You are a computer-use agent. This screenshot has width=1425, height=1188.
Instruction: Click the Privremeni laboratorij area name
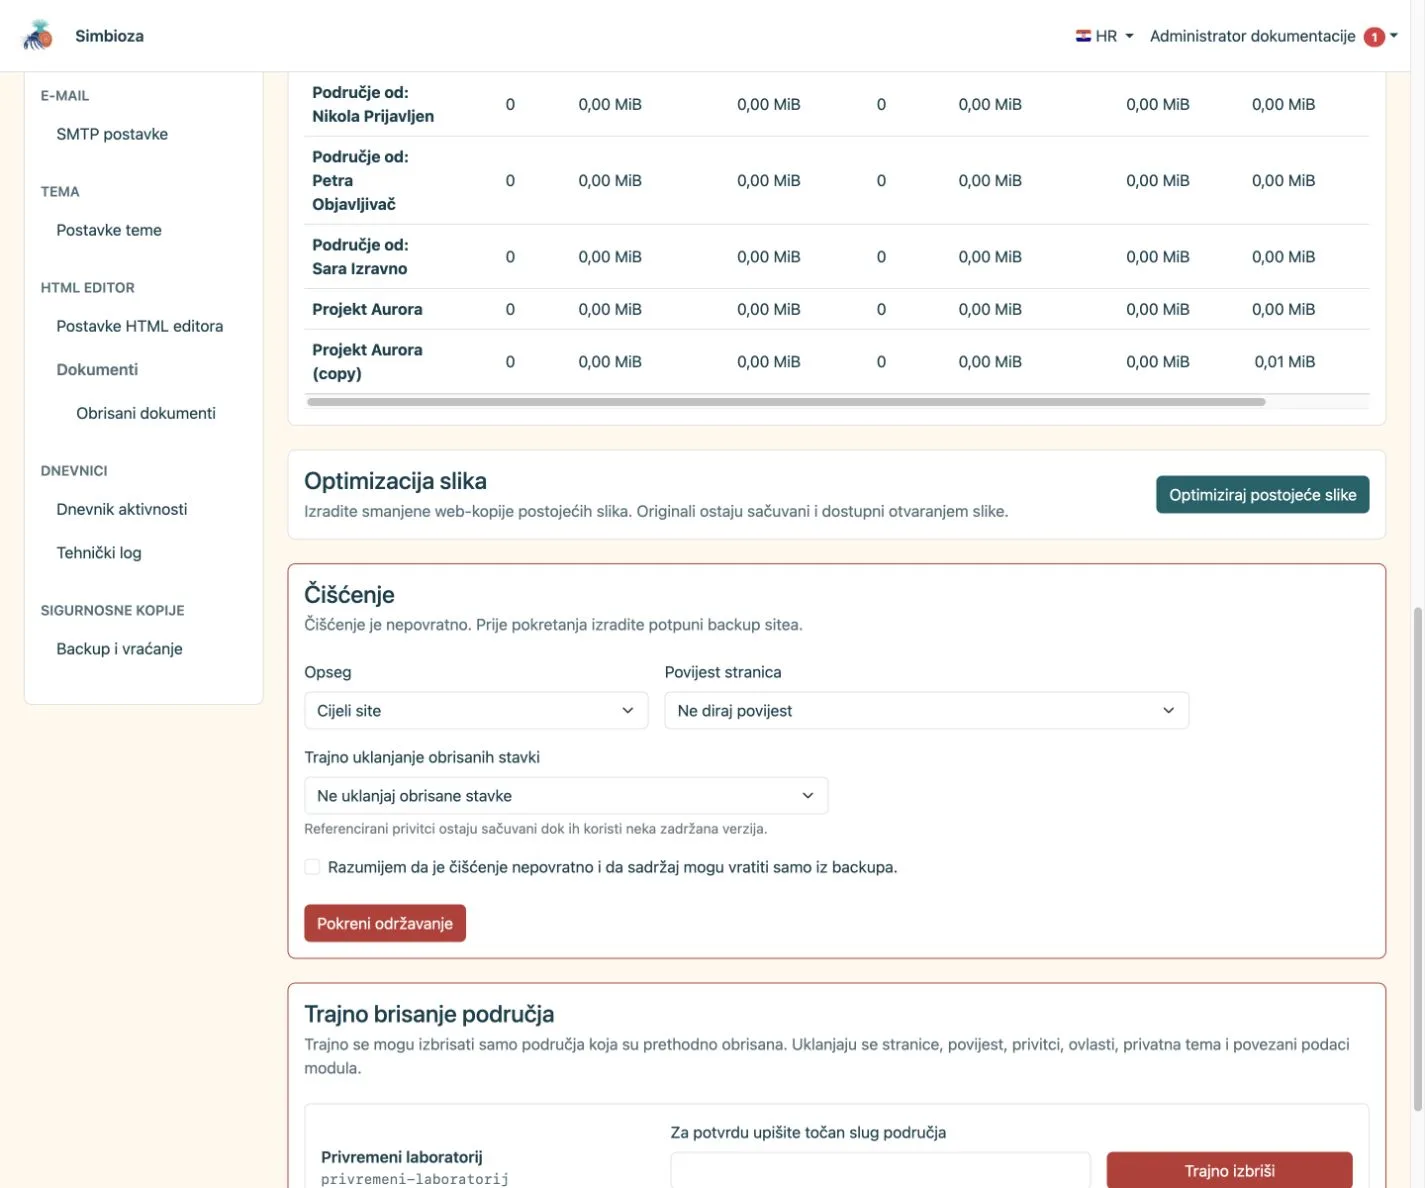402,1156
